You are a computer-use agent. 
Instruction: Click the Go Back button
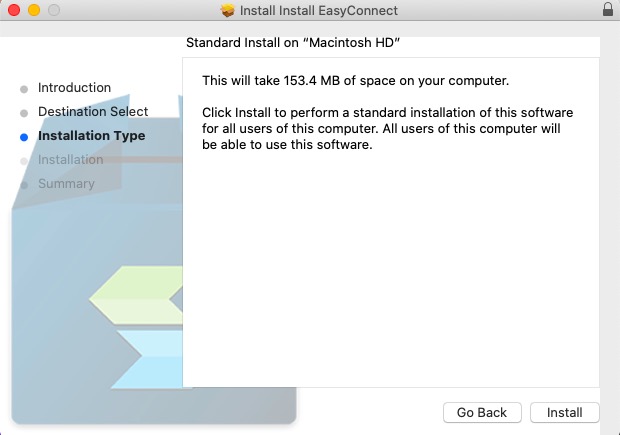(482, 412)
